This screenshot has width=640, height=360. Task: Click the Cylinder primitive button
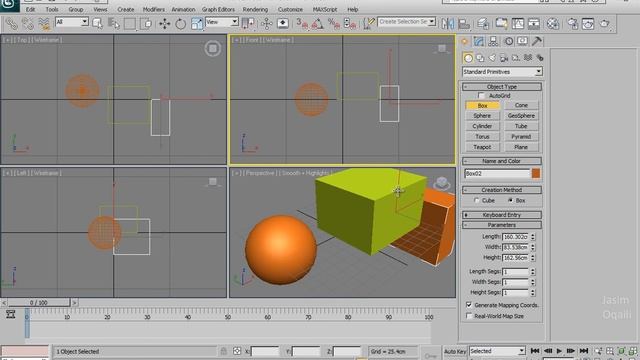(482, 126)
